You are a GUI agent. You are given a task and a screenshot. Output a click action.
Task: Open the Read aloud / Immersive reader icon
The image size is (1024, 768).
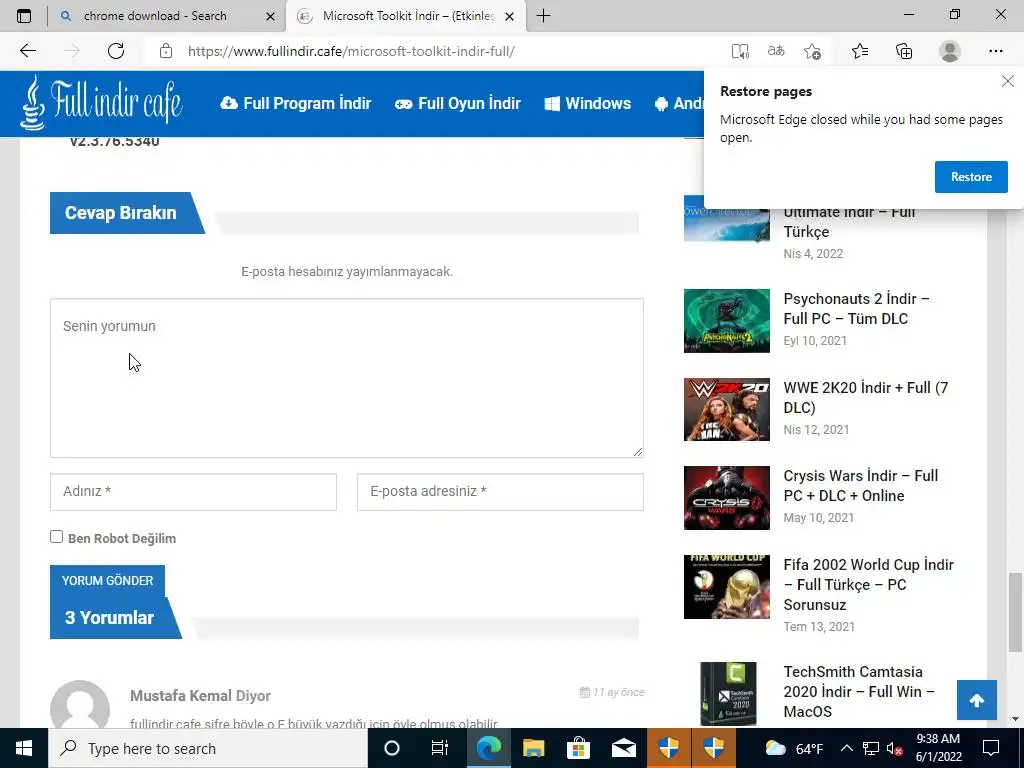point(739,51)
